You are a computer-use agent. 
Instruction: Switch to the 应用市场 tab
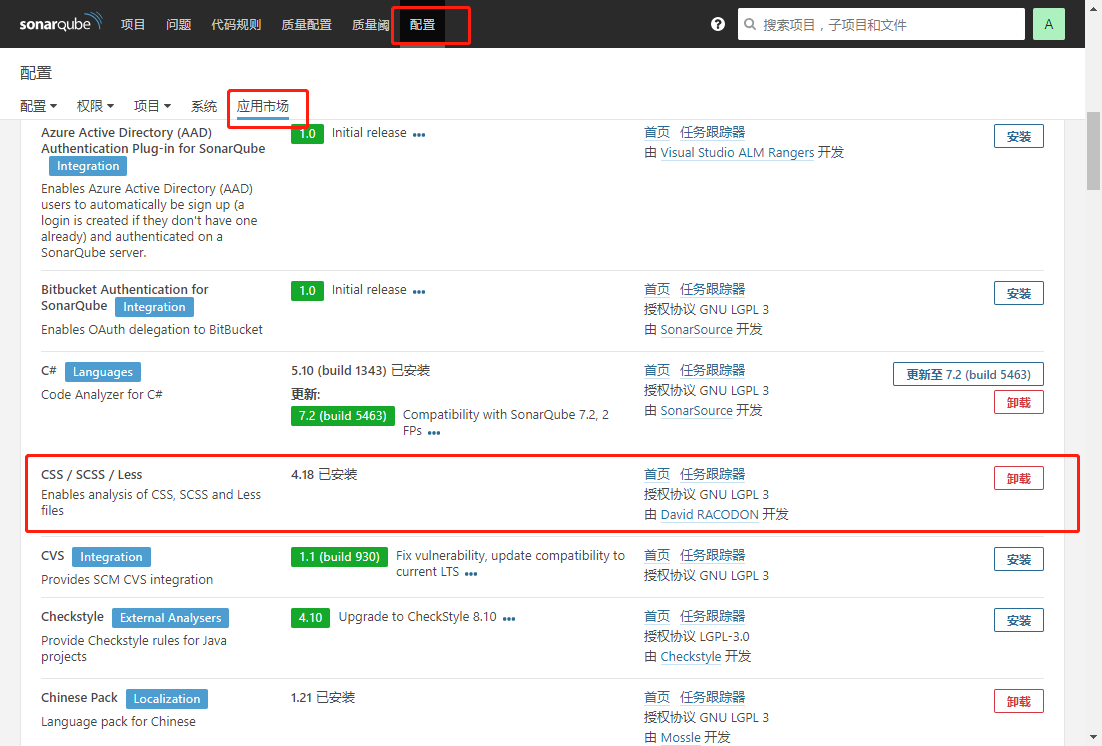pyautogui.click(x=263, y=106)
